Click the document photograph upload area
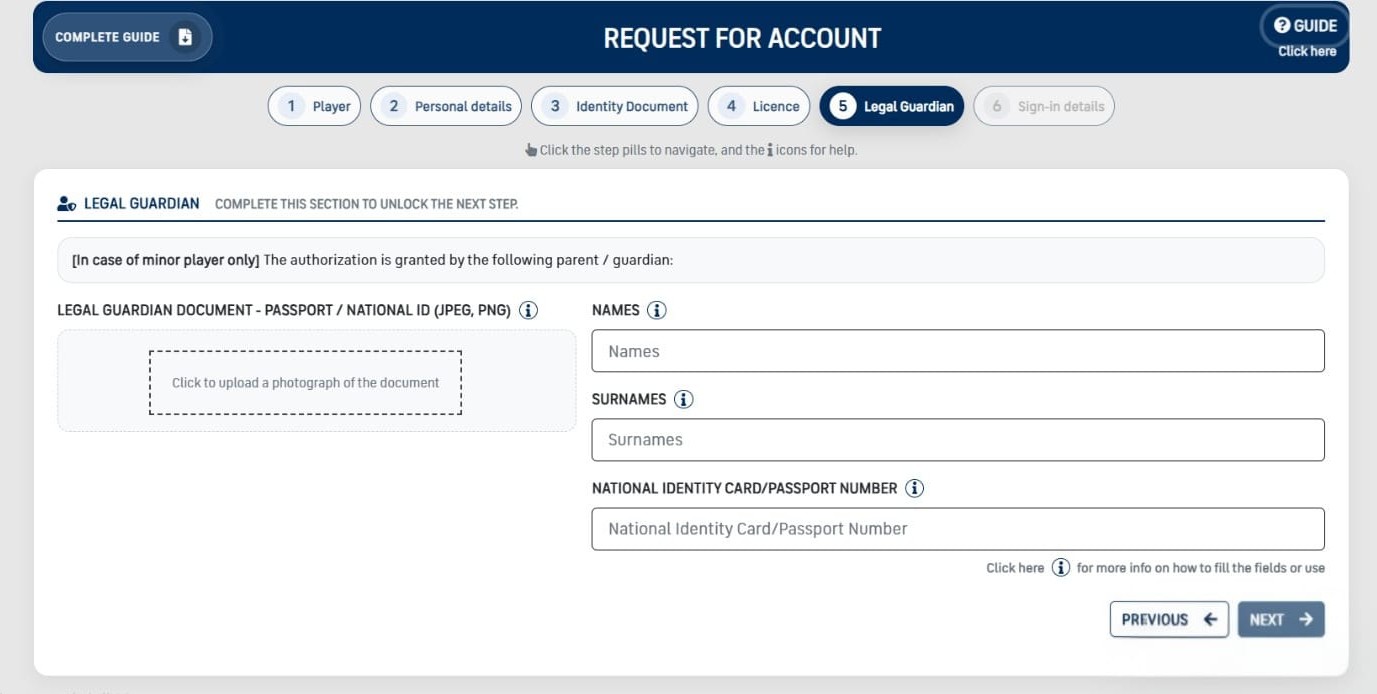 pos(306,382)
